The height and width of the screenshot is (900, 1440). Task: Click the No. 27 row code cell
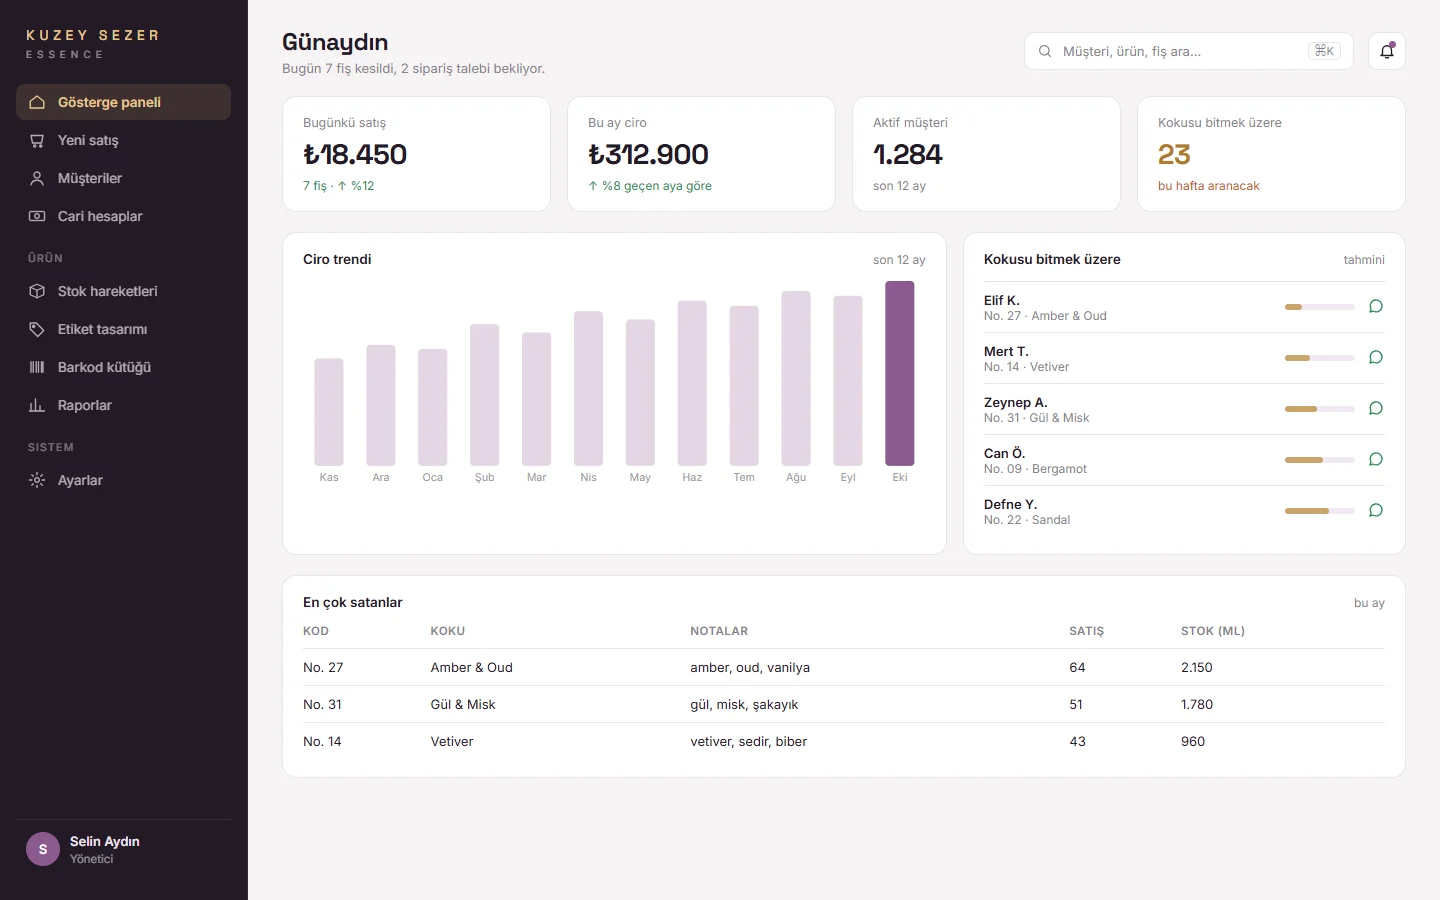[x=323, y=667]
